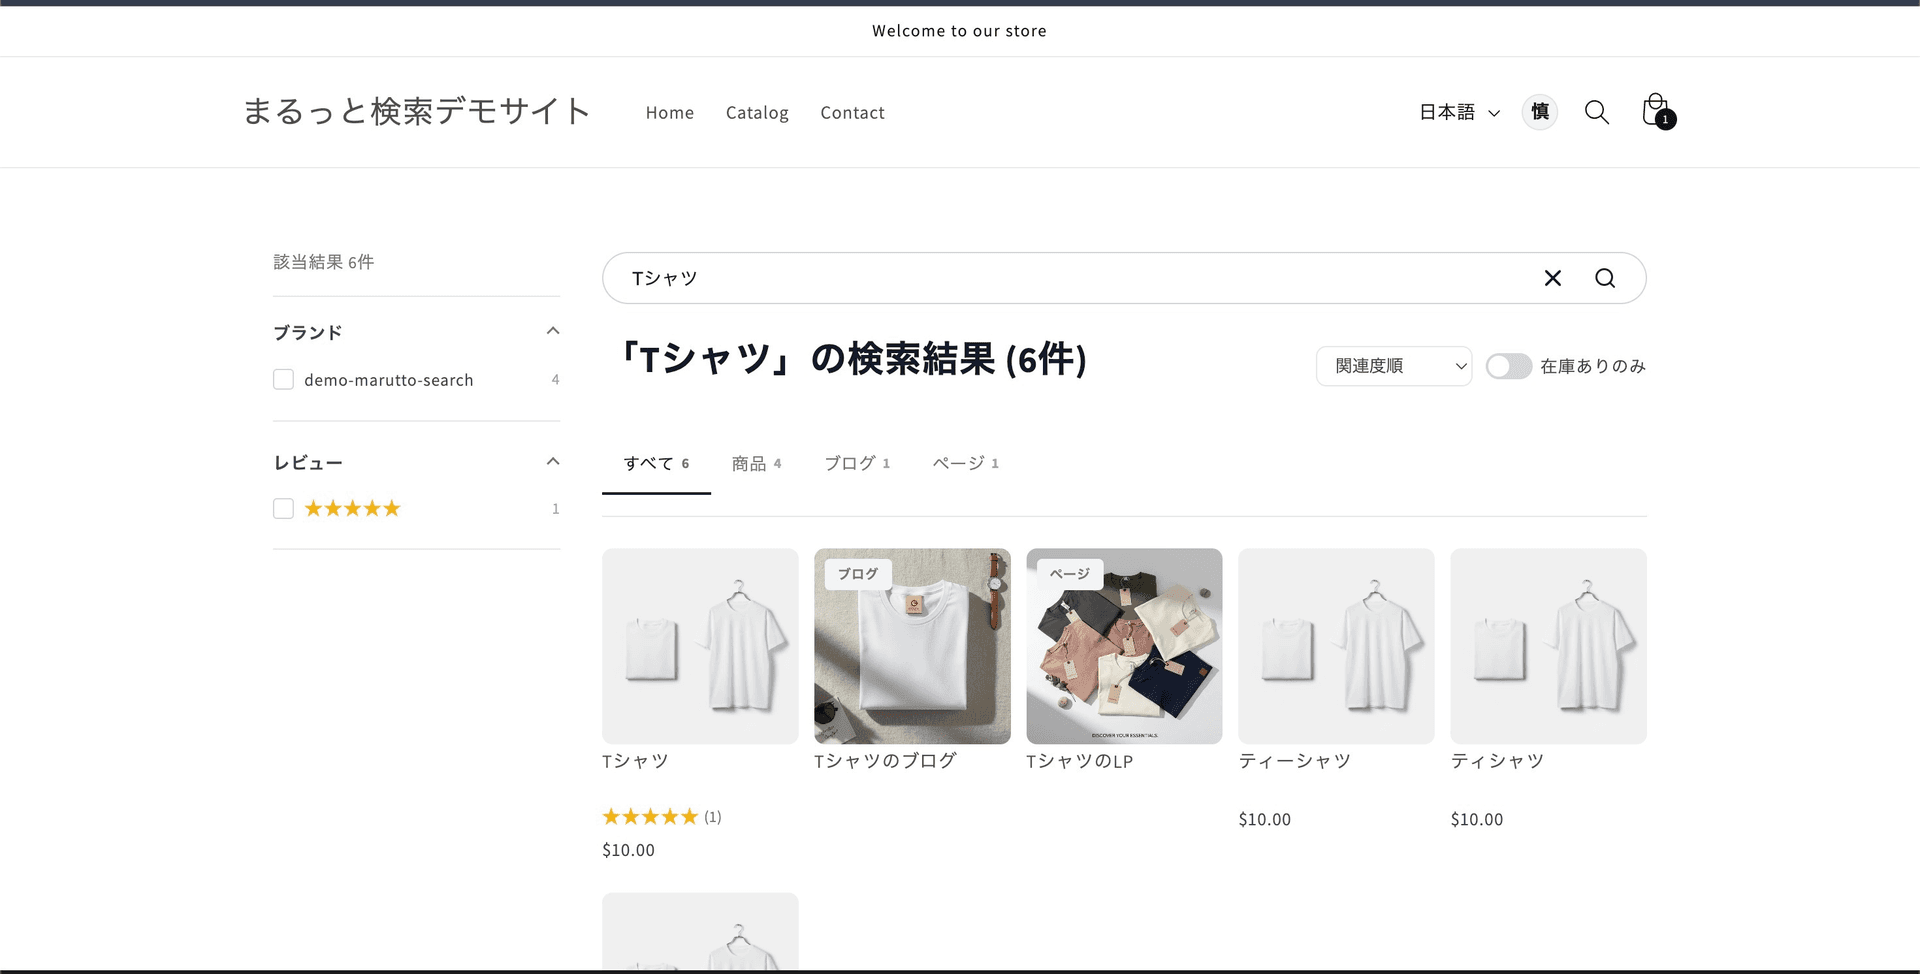Click the 「Tシャツ」の検索結果 (6件) heading
The image size is (1920, 974).
852,358
